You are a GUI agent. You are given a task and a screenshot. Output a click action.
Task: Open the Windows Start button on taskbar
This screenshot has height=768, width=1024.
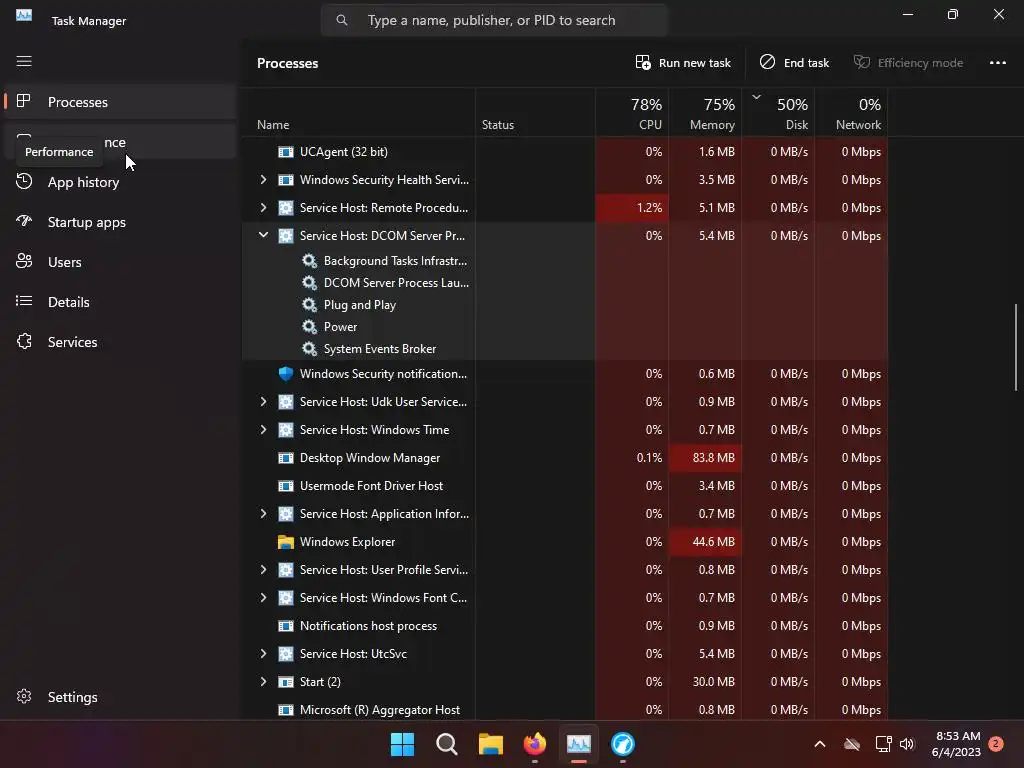click(x=402, y=744)
